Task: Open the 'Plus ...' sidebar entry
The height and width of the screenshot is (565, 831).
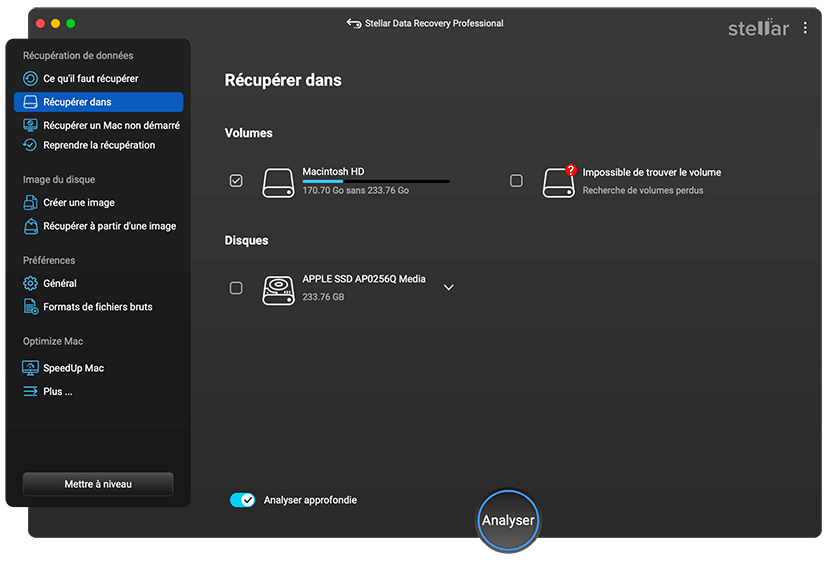Action: click(x=58, y=391)
